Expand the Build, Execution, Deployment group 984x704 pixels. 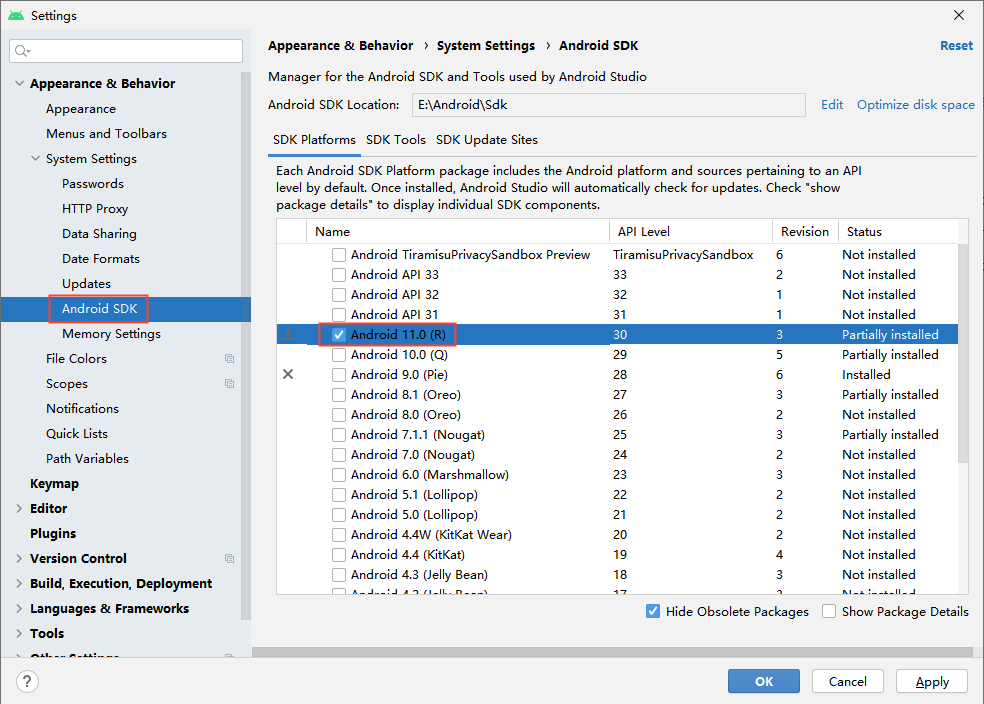(x=19, y=584)
